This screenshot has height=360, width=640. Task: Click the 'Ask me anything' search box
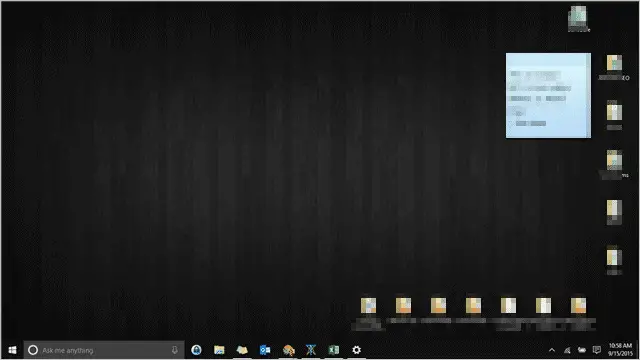[104, 350]
